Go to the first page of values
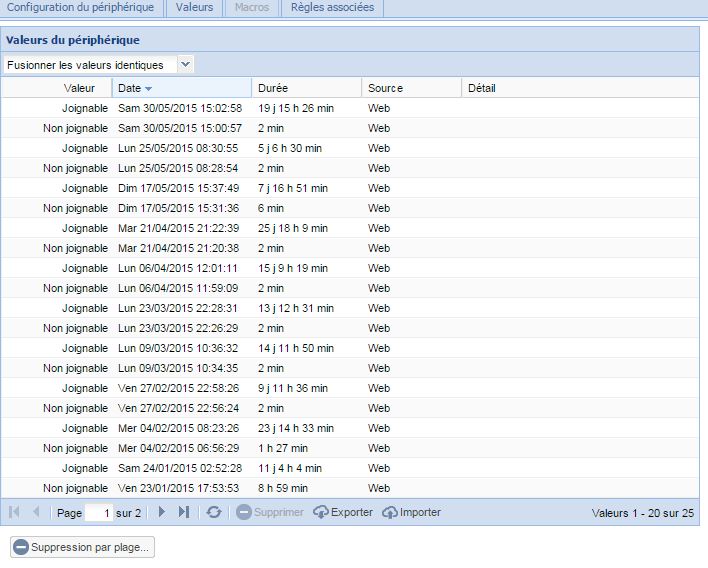The height and width of the screenshot is (568, 708). (15, 512)
